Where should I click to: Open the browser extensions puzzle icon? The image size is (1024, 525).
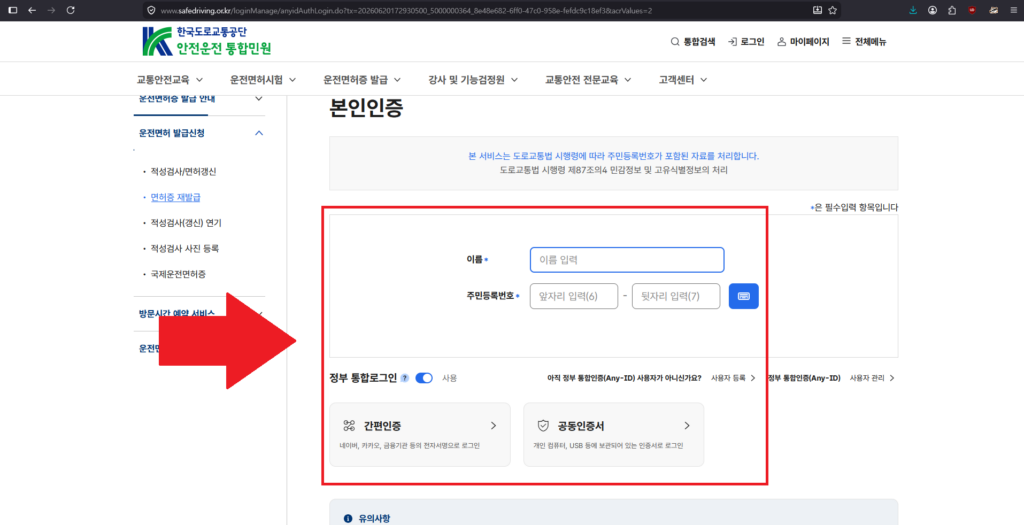(952, 10)
